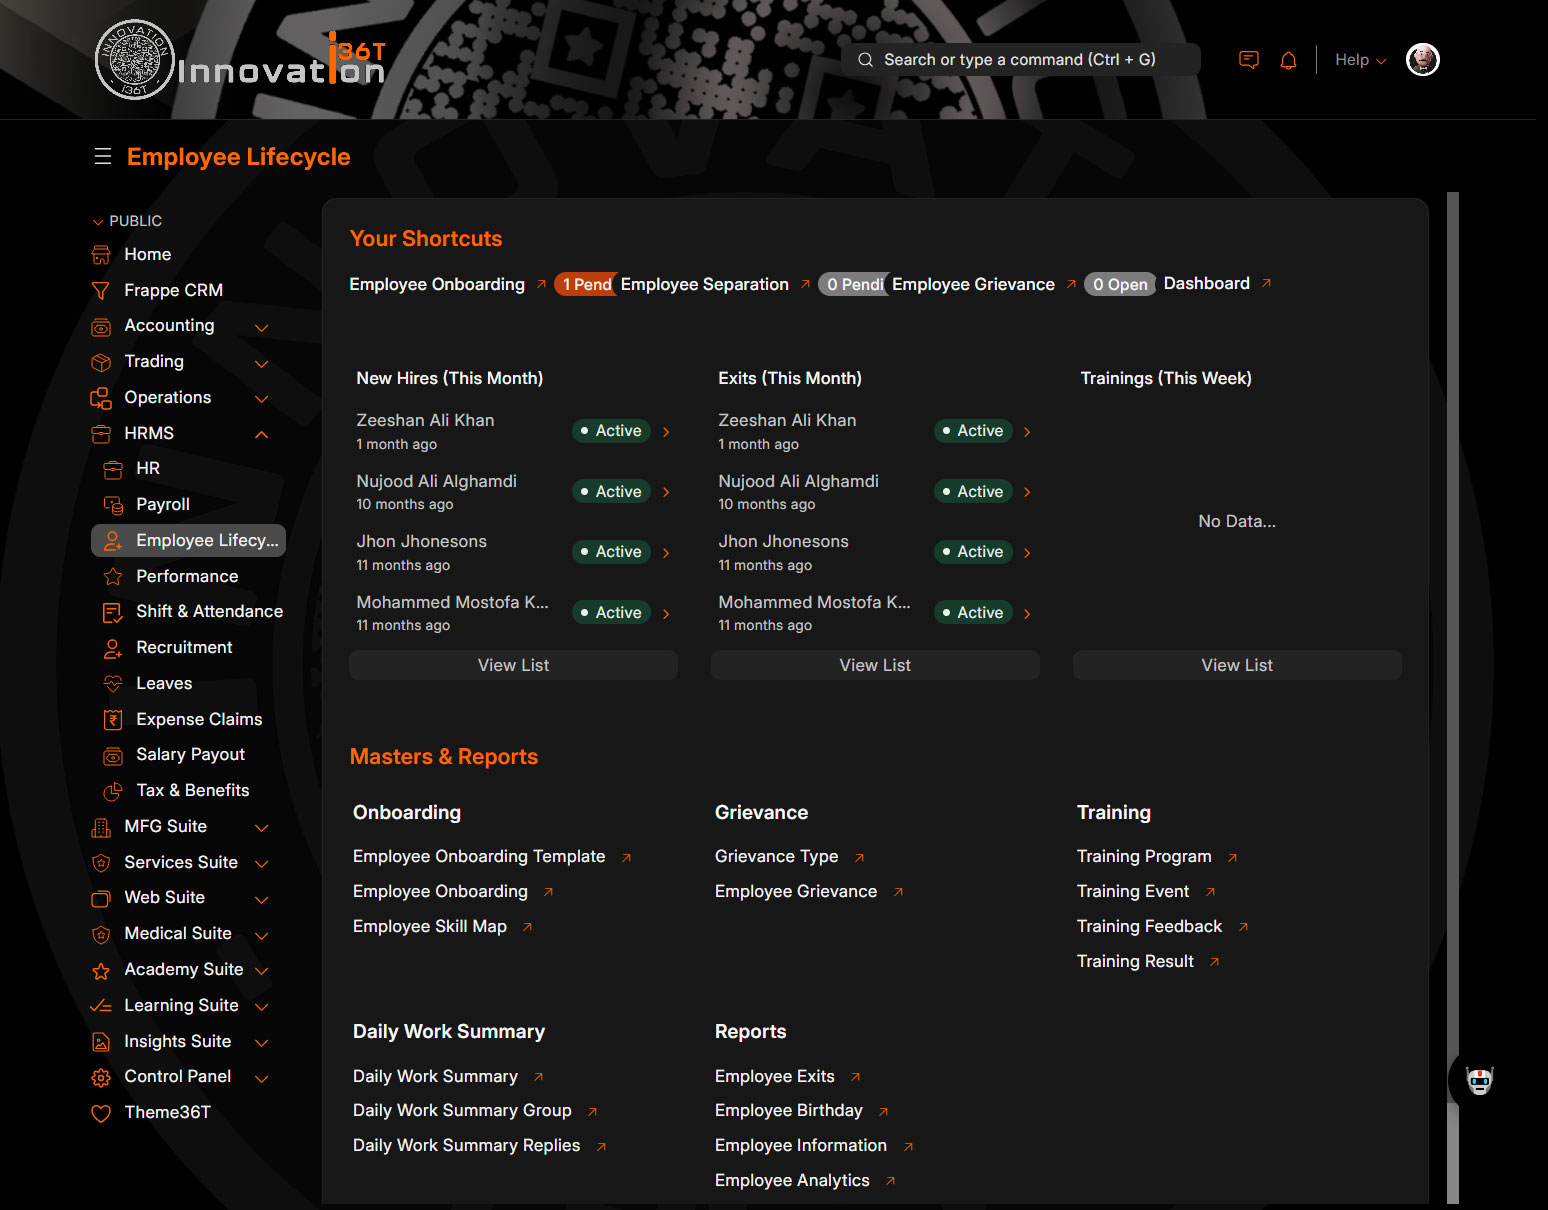Toggle the hamburger sidebar menu icon
The height and width of the screenshot is (1210, 1548).
[102, 157]
